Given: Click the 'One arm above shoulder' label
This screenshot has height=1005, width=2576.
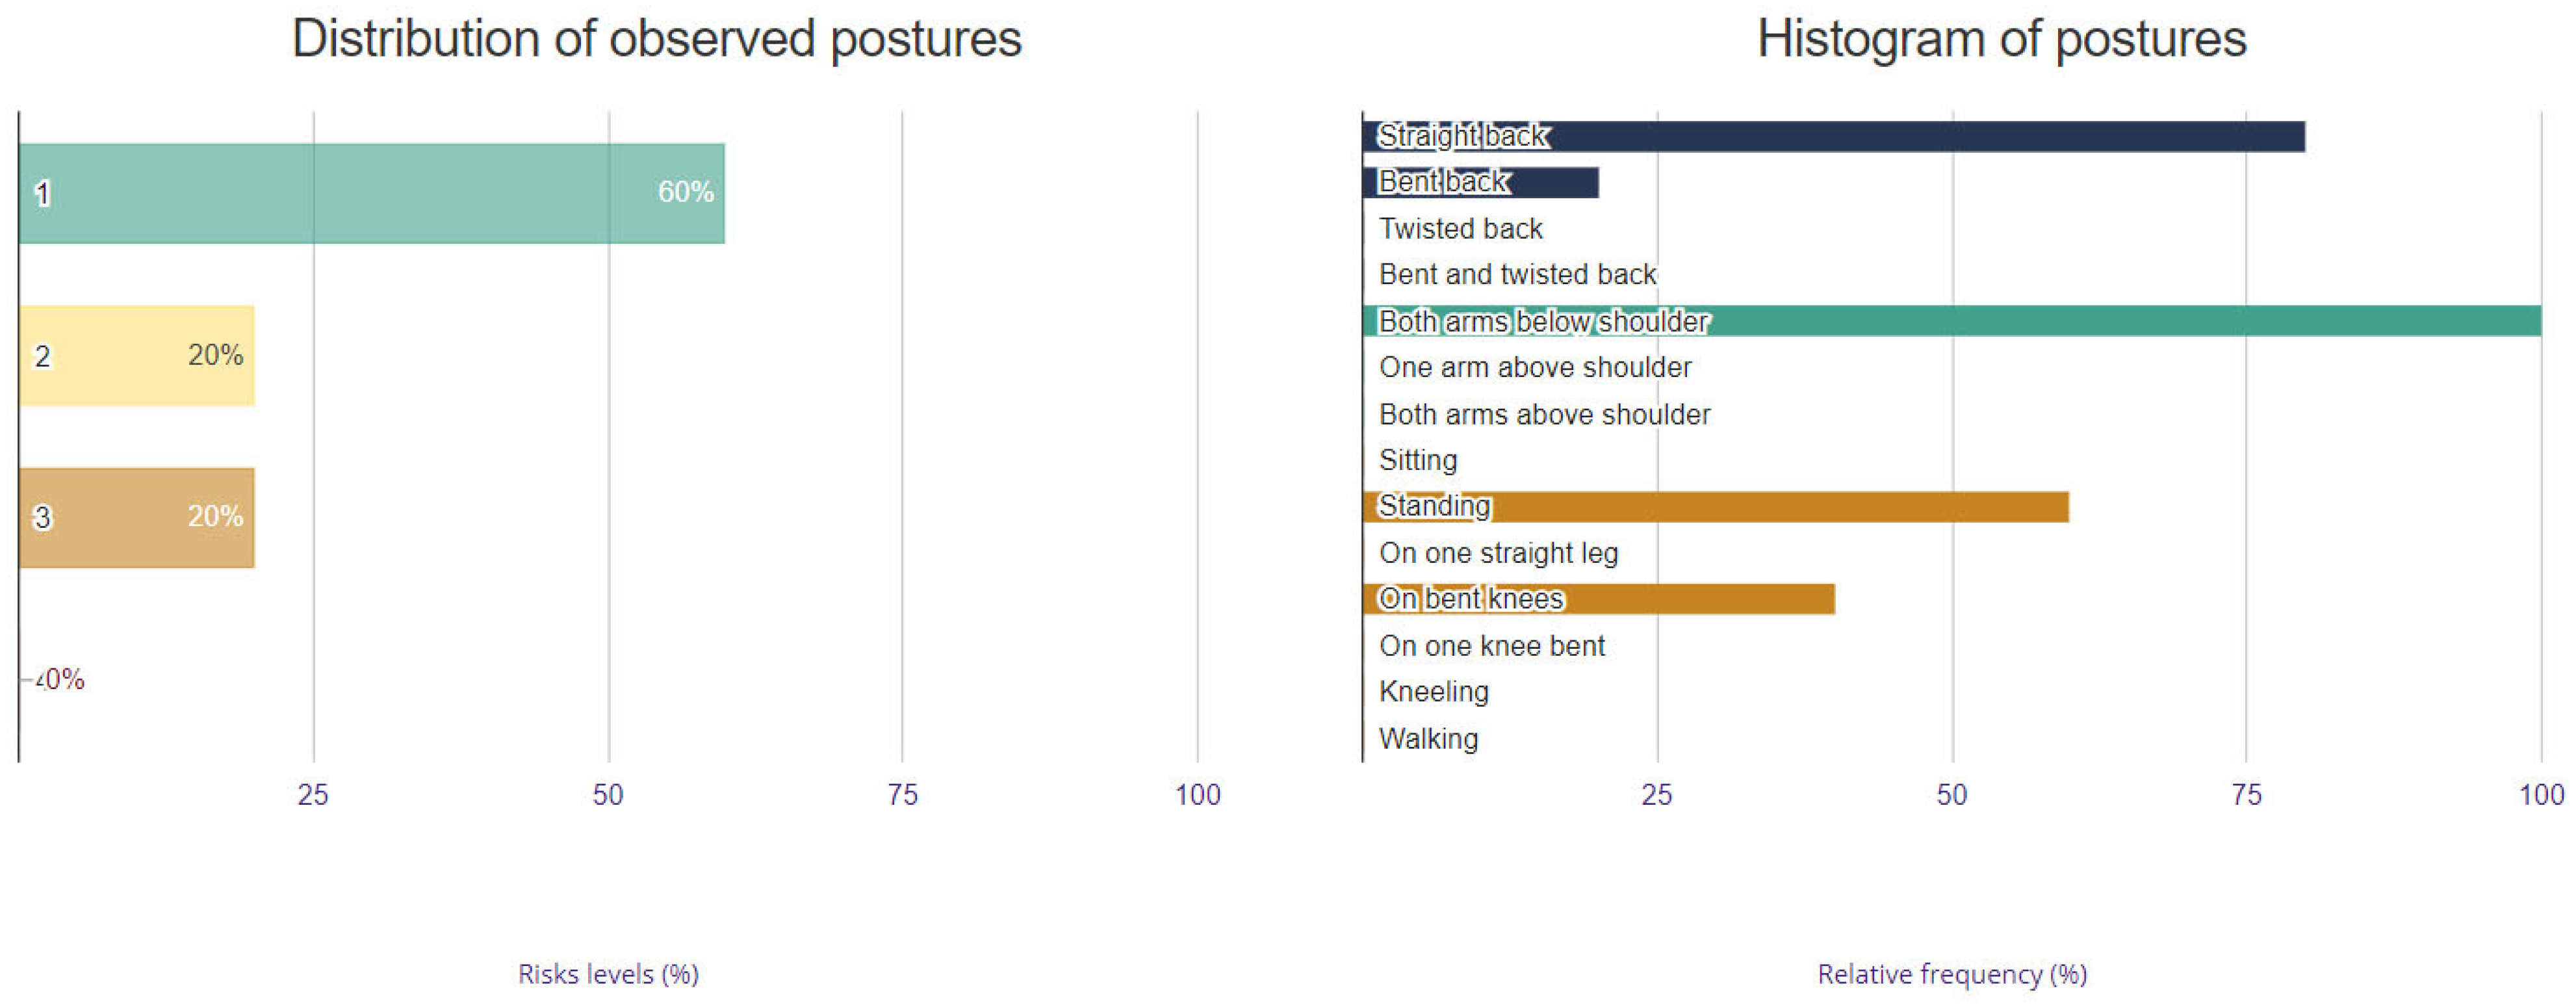Looking at the screenshot, I should 1535,367.
